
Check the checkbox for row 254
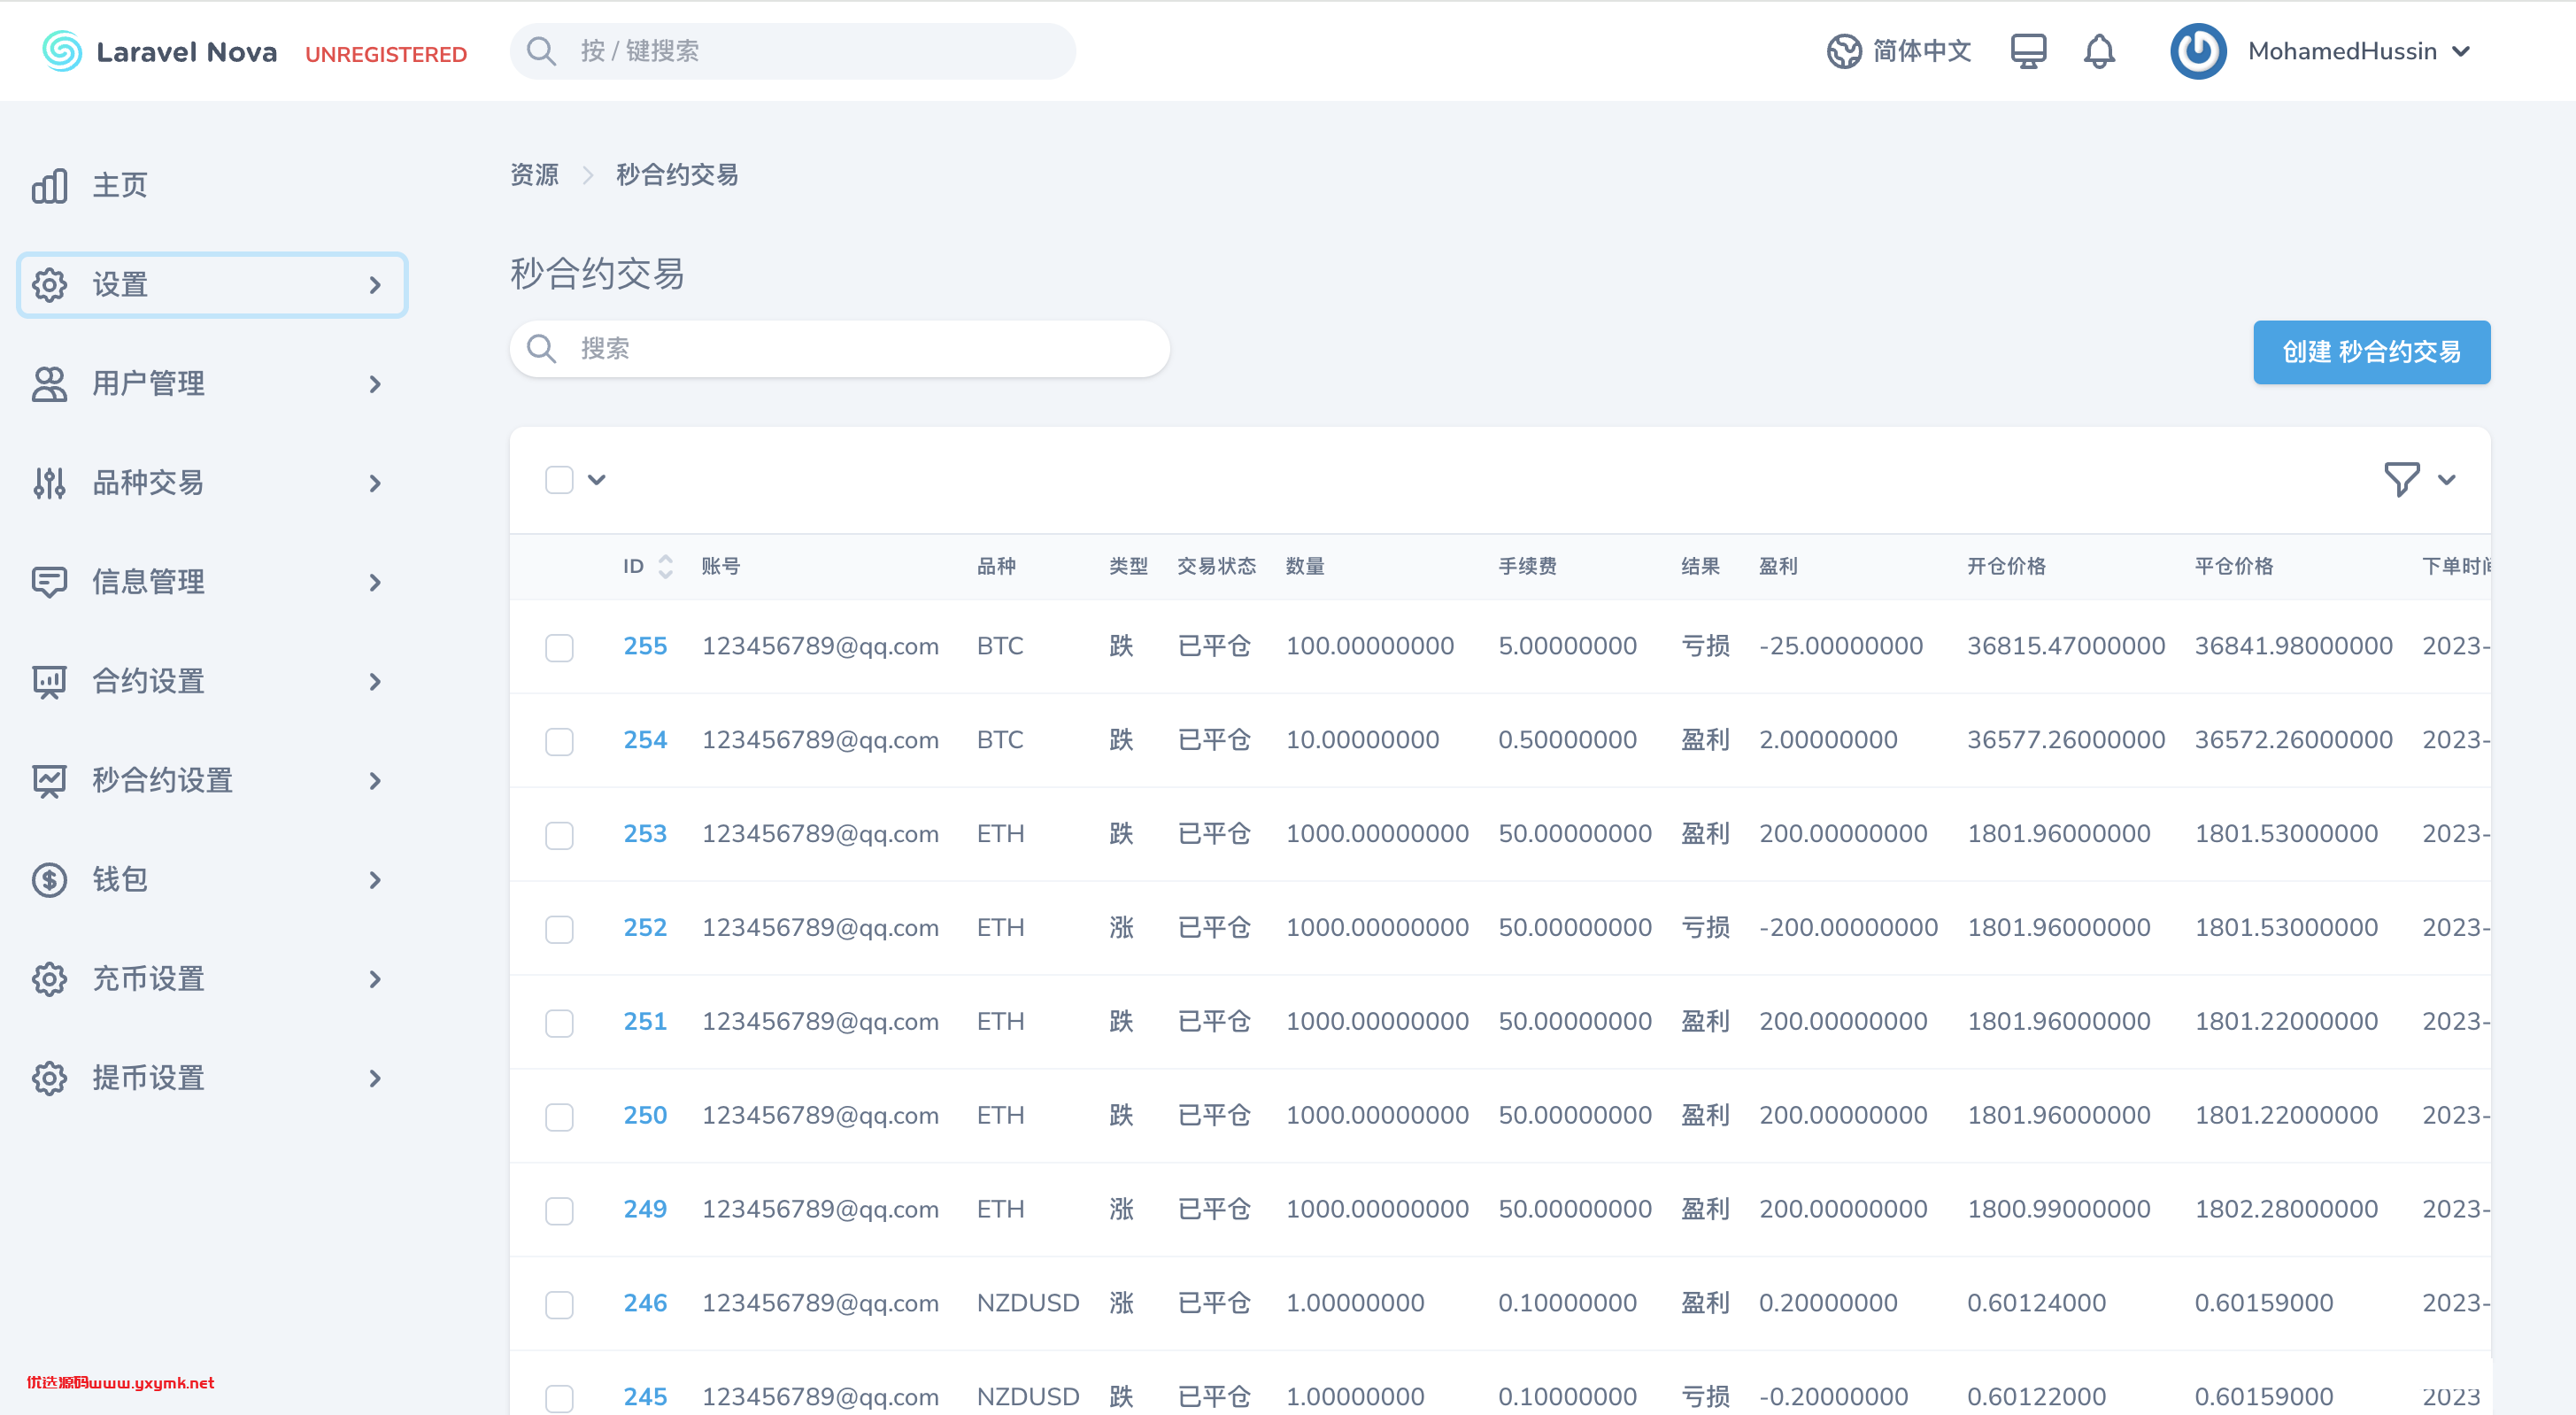(559, 742)
